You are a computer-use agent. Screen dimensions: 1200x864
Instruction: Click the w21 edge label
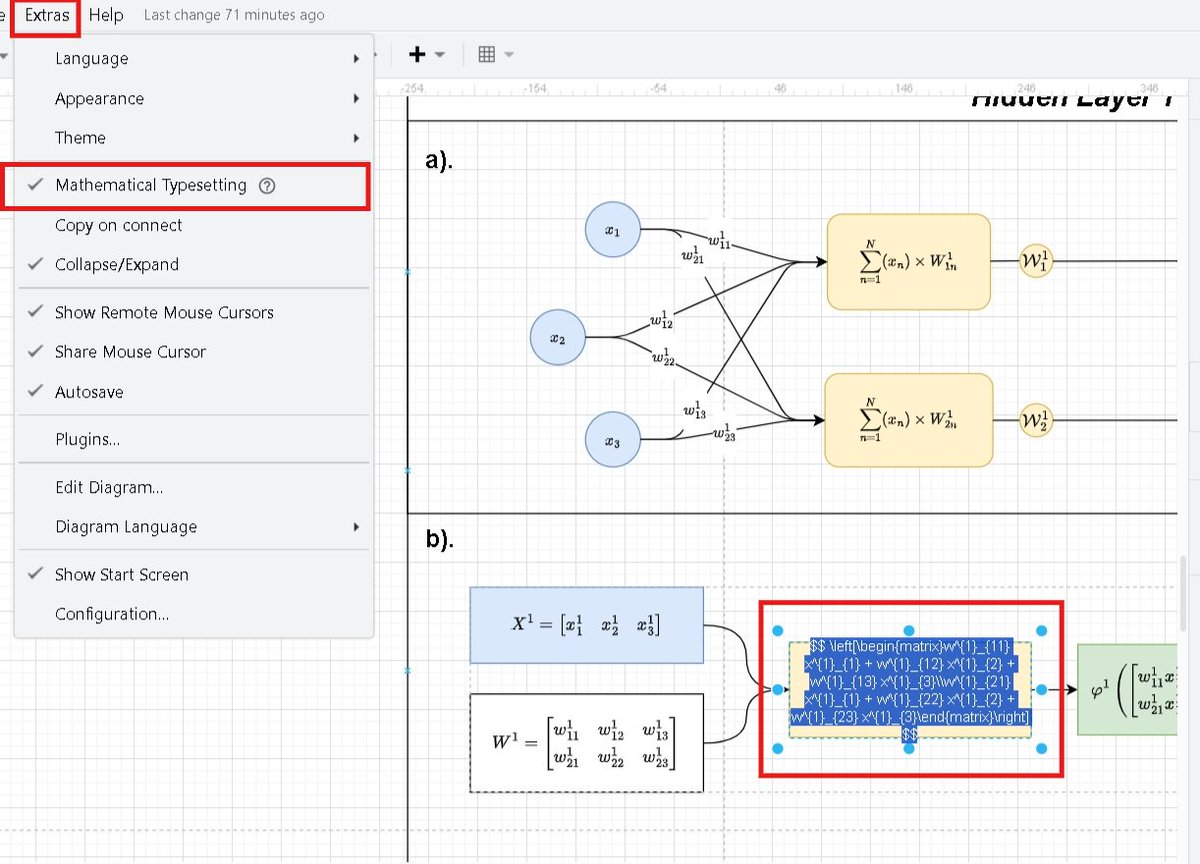[693, 254]
